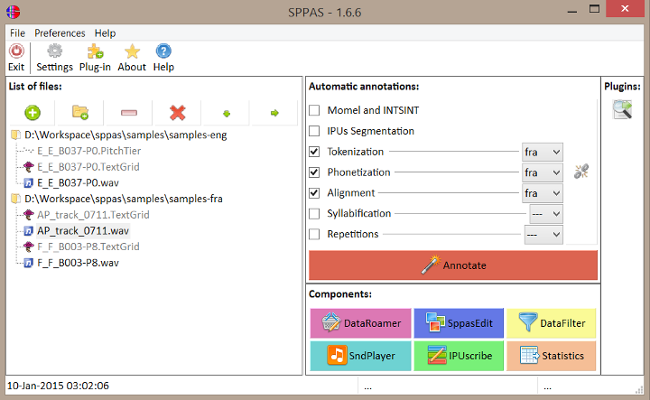Click the audio icon of E_E_B037-P0.wav
The height and width of the screenshot is (400, 650).
tap(28, 183)
